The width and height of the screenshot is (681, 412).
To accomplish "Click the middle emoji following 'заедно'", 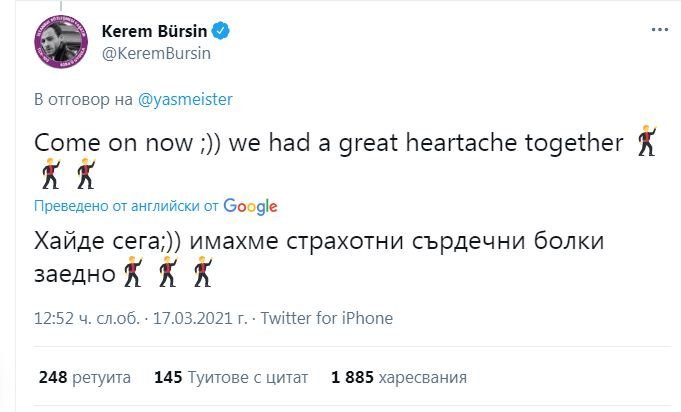I will point(170,272).
